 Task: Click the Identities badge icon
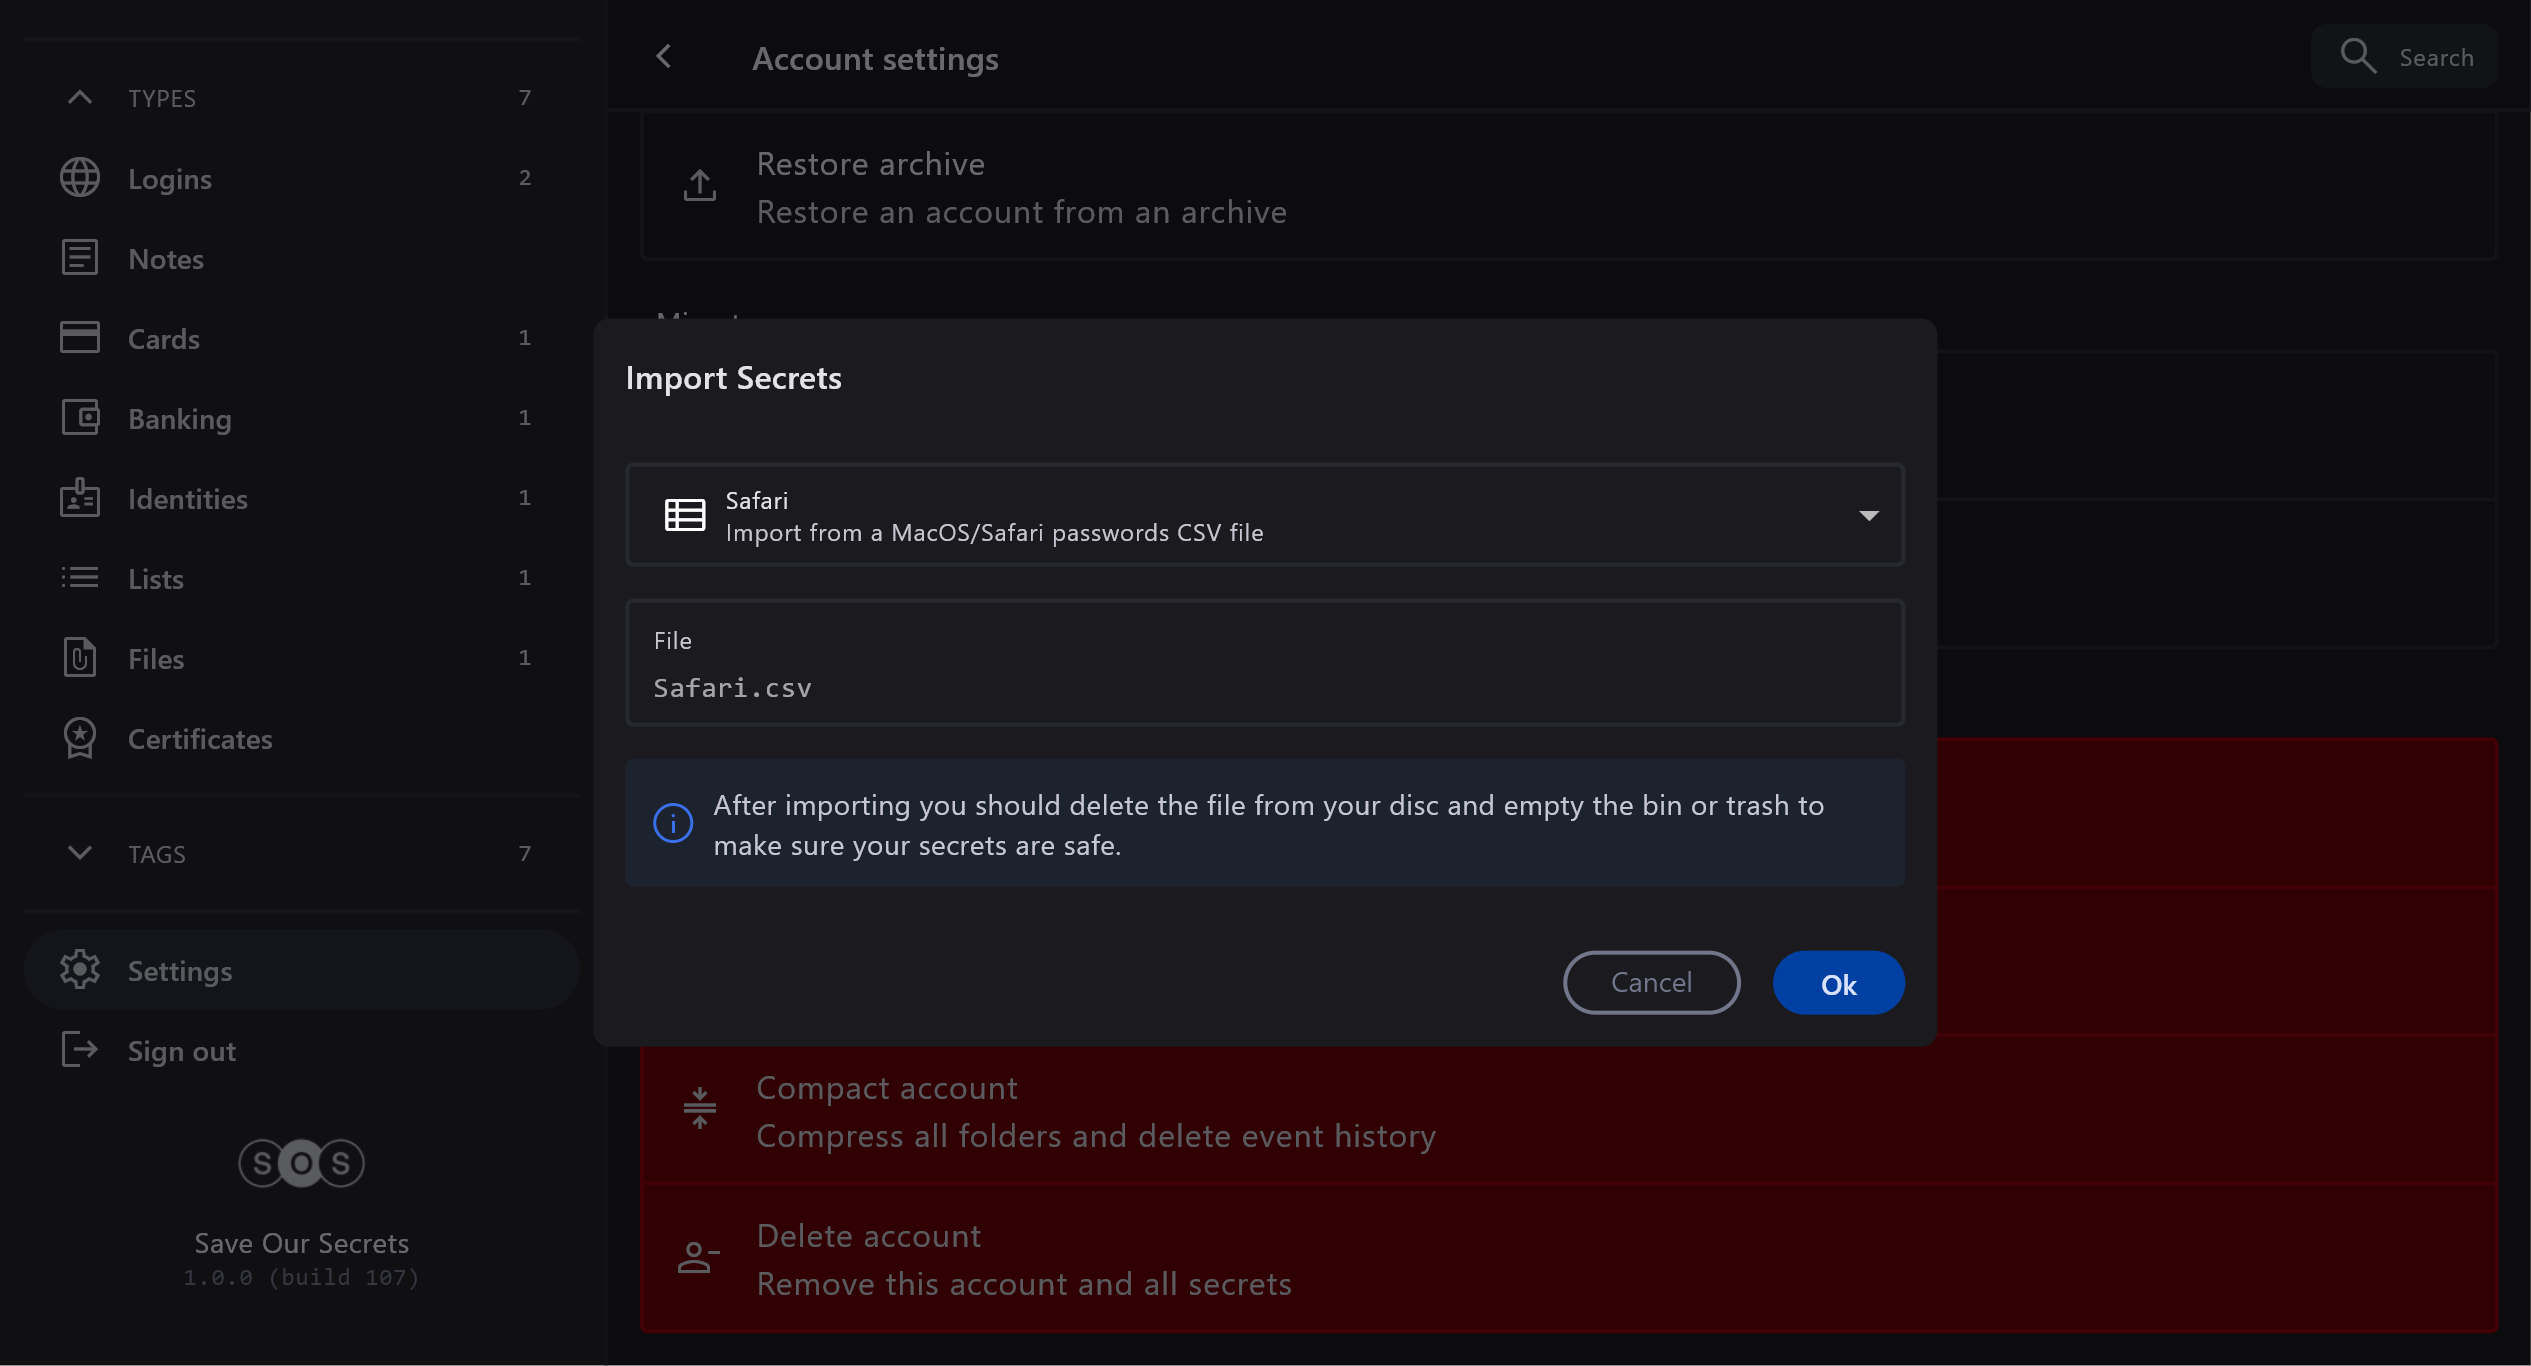pos(80,498)
